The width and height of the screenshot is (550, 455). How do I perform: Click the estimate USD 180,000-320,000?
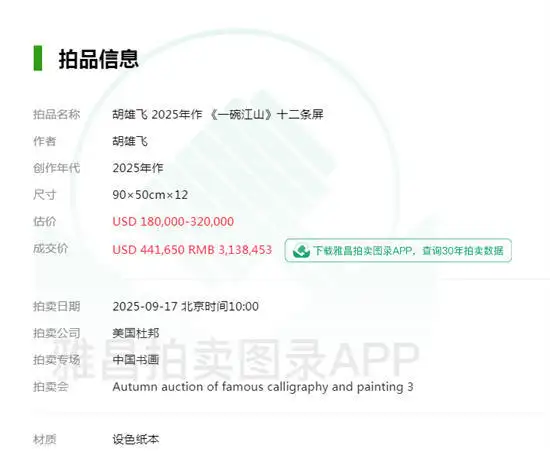tap(173, 221)
